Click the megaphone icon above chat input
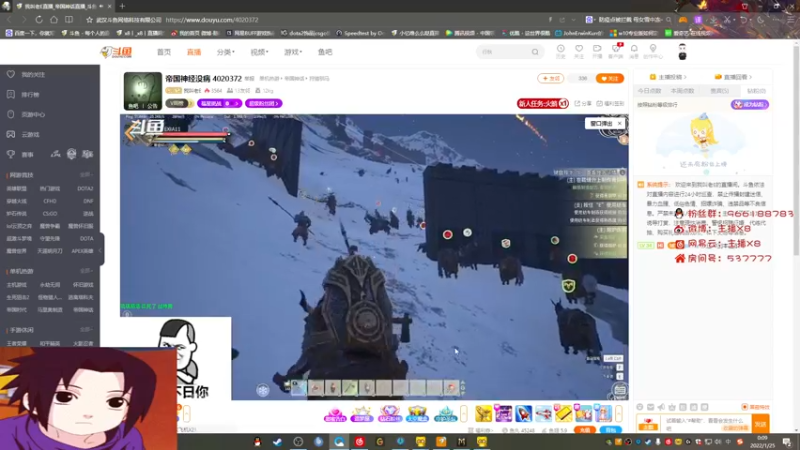This screenshot has width=800, height=450. 661,407
